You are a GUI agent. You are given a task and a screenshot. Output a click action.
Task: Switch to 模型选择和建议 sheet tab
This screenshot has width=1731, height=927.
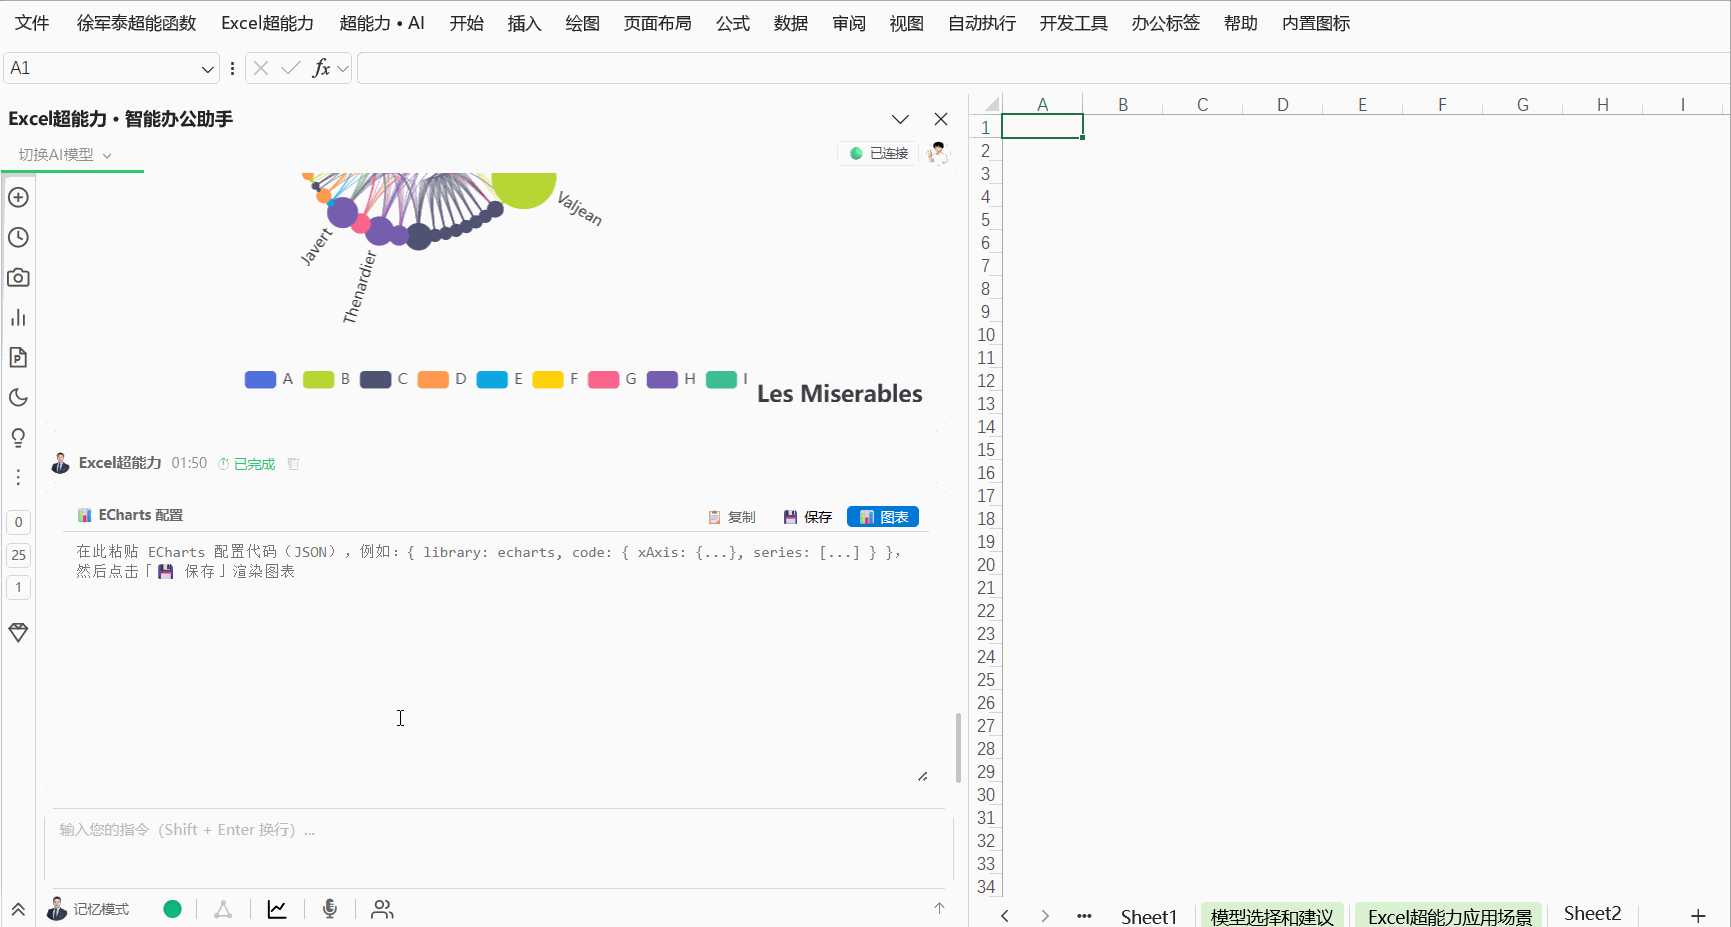1271,916
